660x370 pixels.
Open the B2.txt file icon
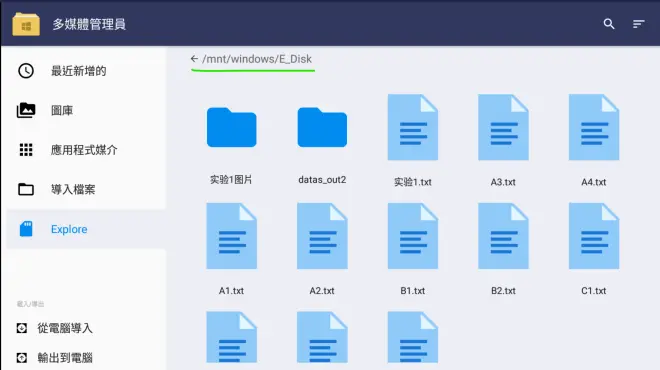click(x=503, y=236)
